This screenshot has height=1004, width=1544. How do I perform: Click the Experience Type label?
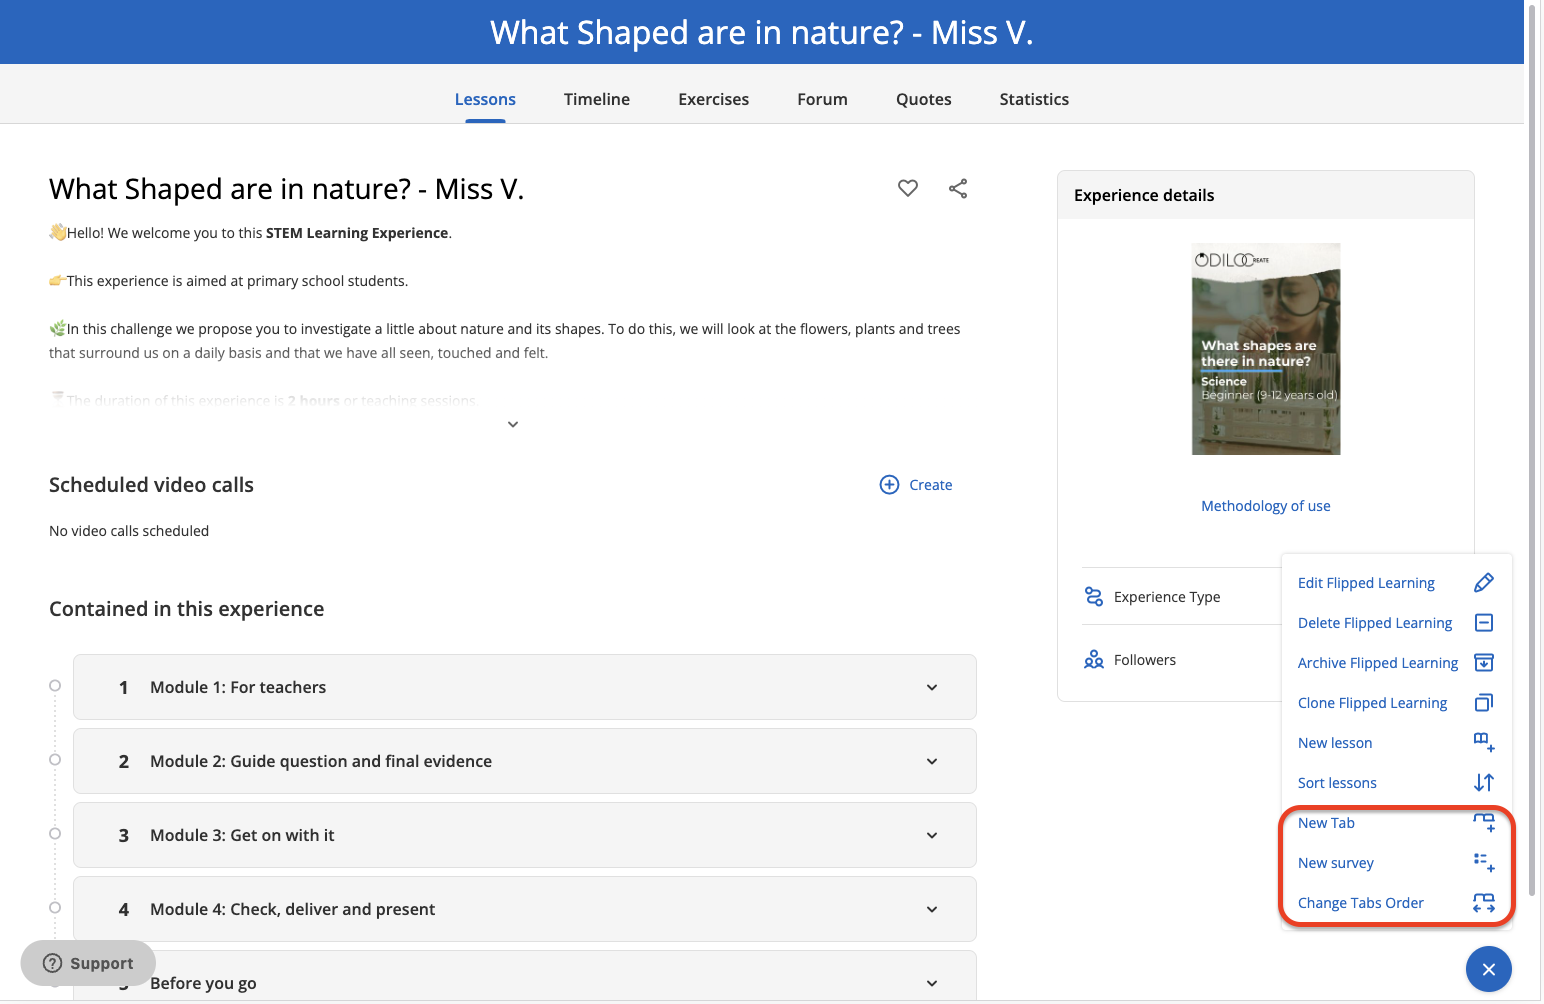point(1167,597)
